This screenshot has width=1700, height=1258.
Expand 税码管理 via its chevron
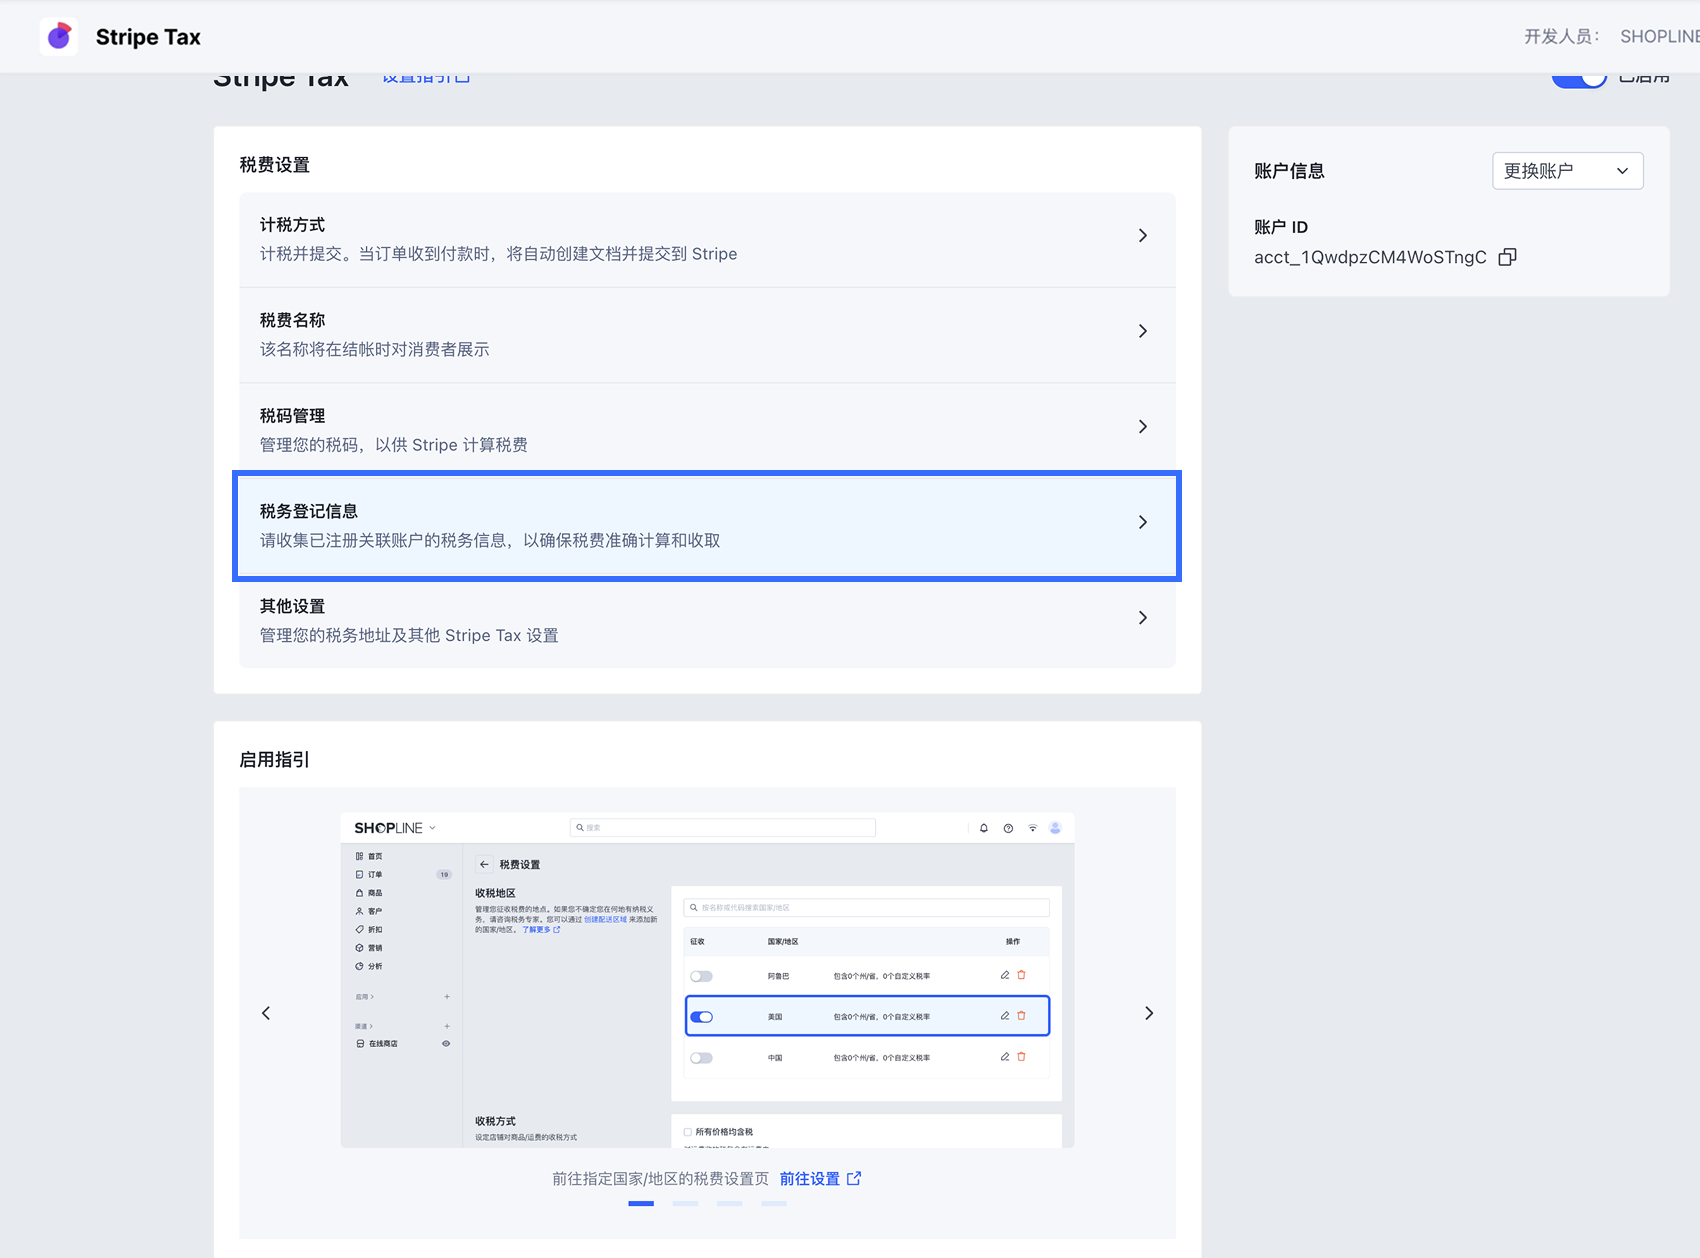[x=1143, y=427]
